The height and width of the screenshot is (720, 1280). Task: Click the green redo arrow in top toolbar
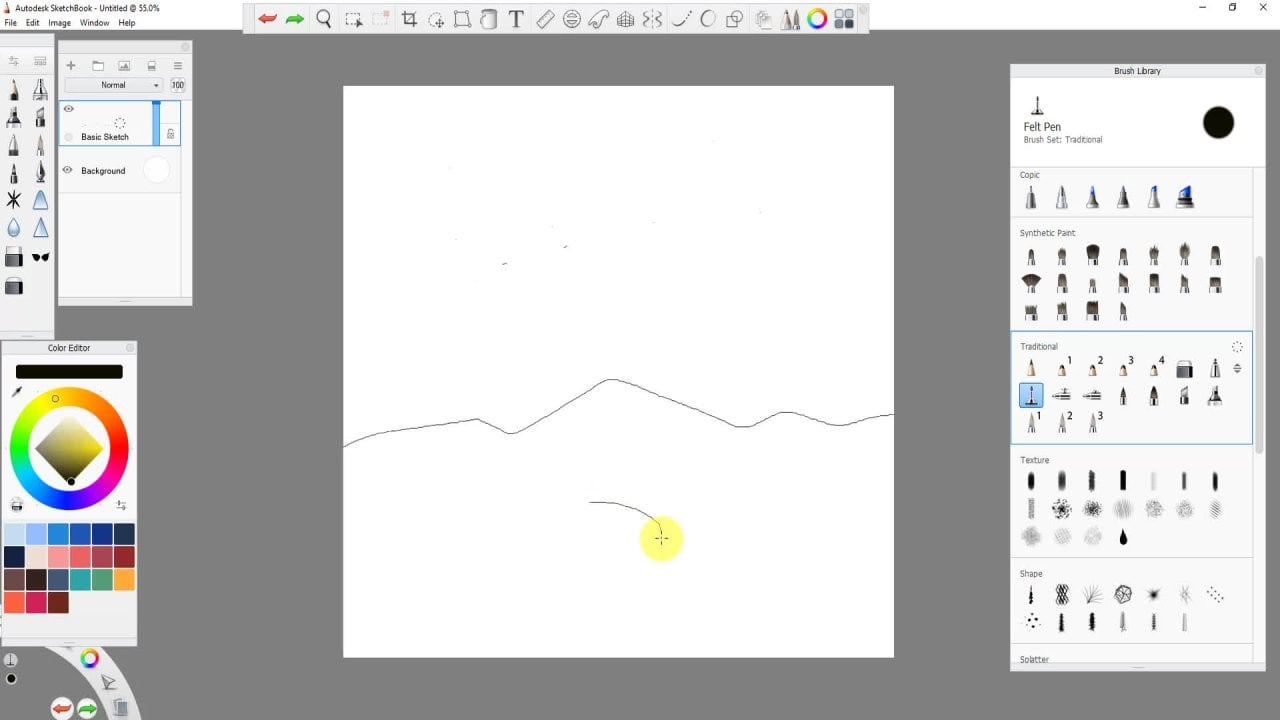point(295,19)
